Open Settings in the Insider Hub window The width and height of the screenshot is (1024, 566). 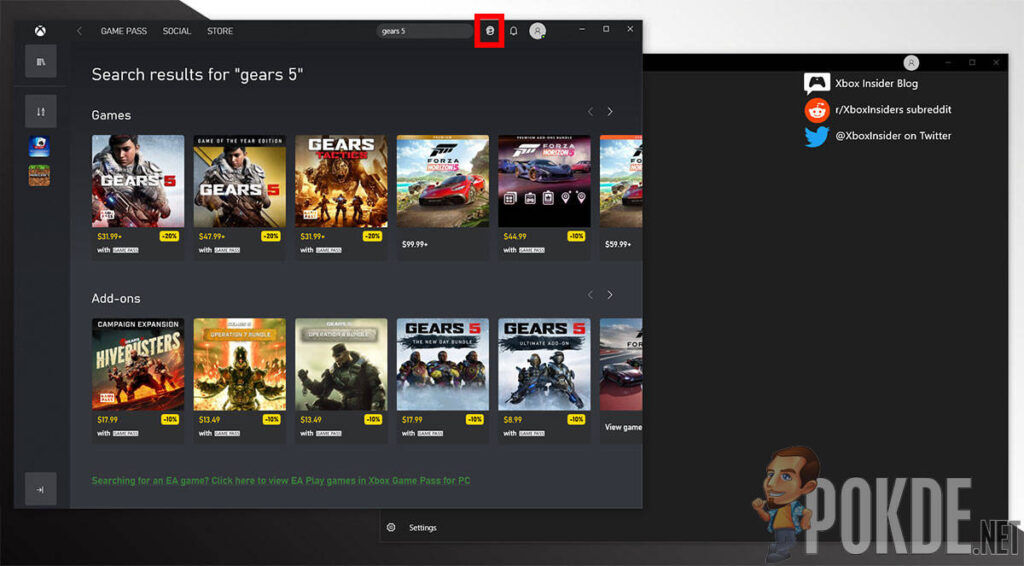(423, 527)
